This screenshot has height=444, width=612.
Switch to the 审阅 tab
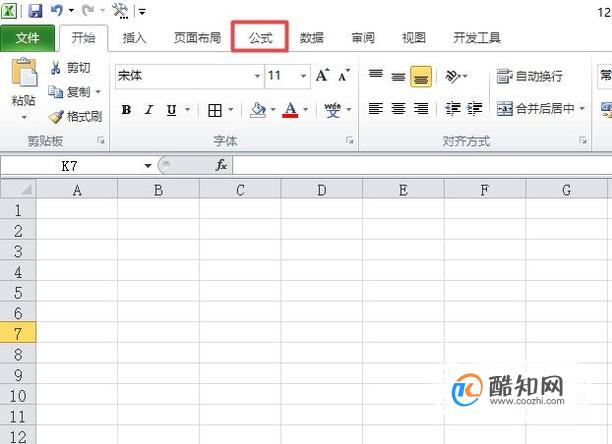363,38
